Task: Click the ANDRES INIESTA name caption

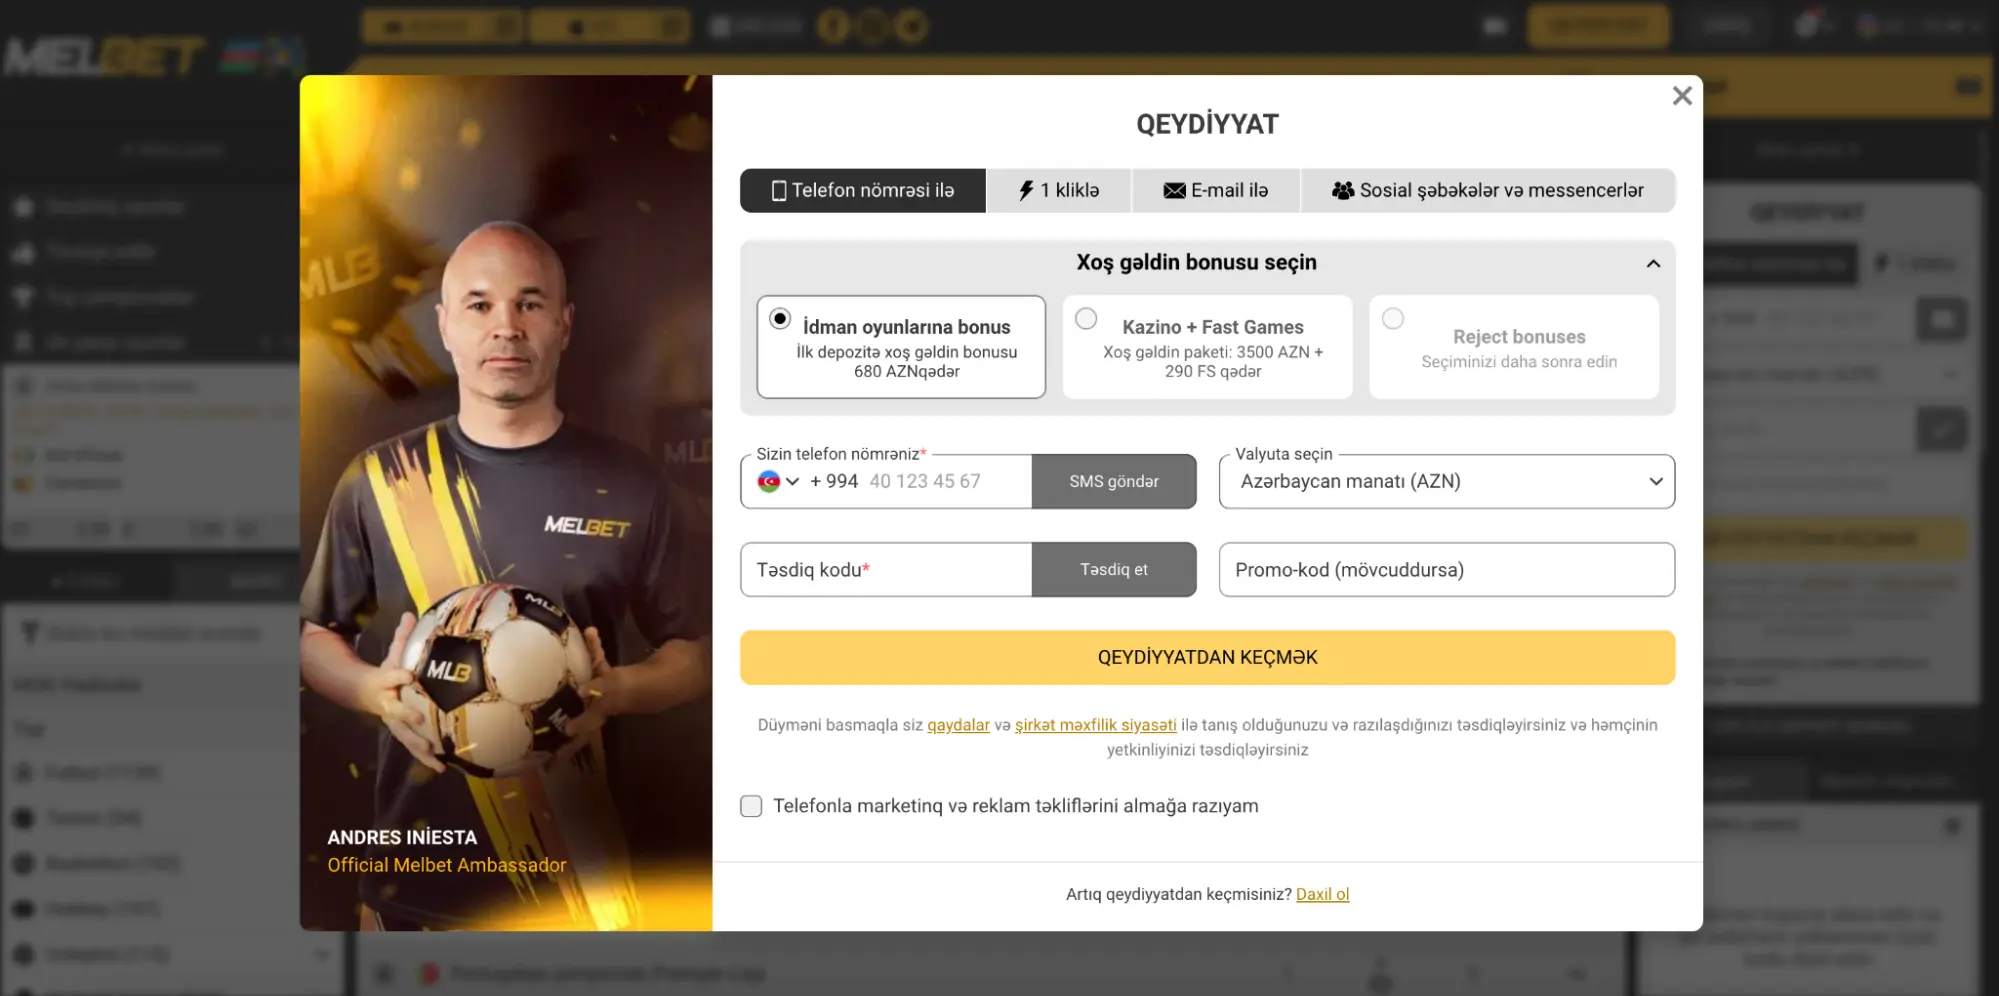Action: pyautogui.click(x=402, y=837)
